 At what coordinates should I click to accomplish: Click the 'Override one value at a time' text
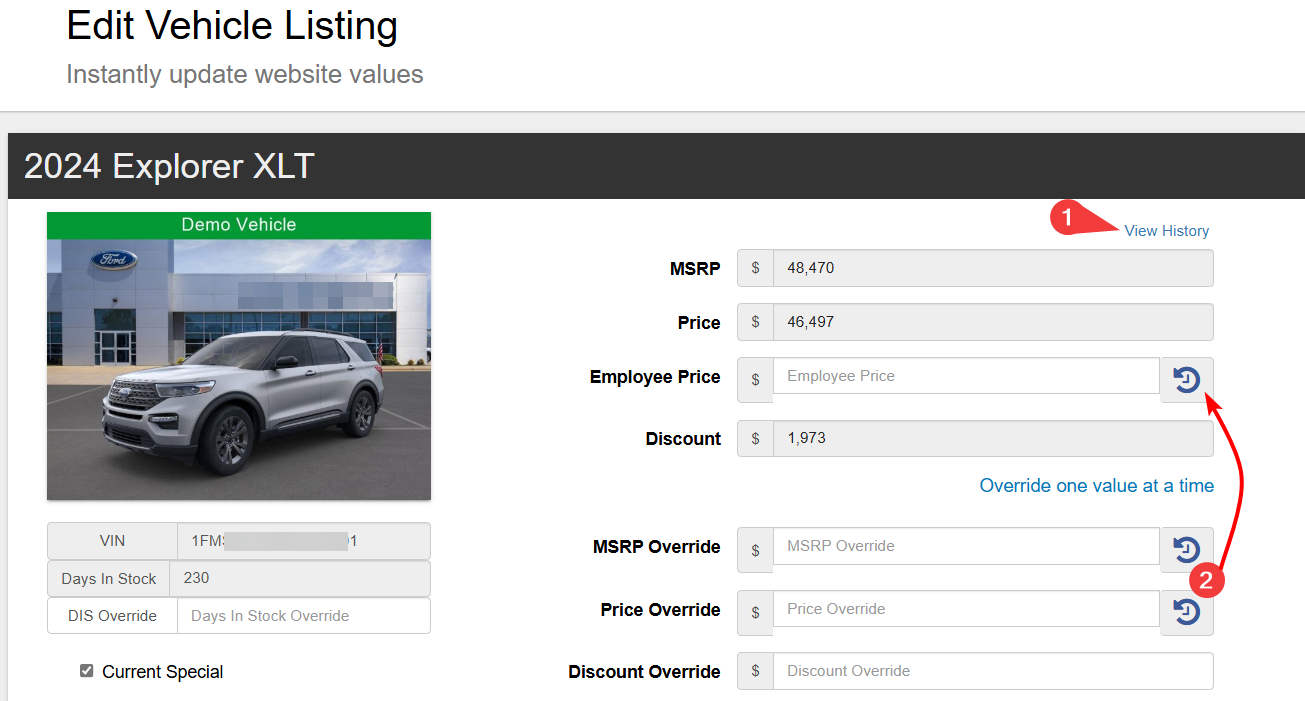pyautogui.click(x=1097, y=486)
